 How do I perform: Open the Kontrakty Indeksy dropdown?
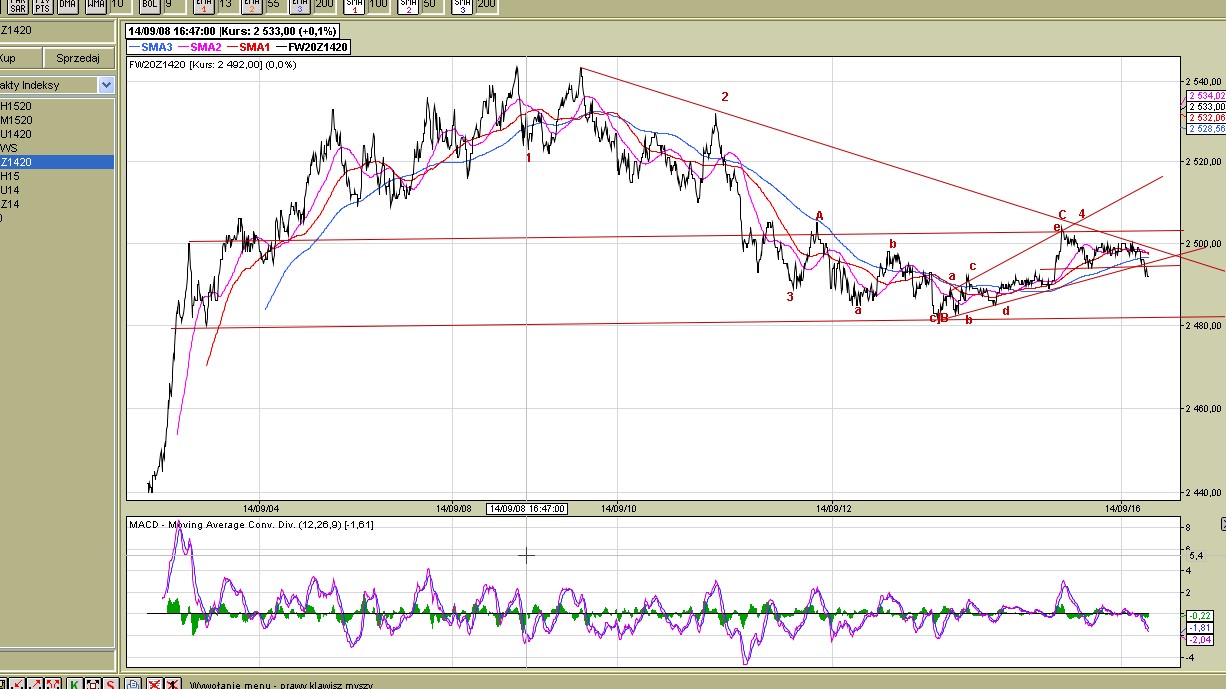click(106, 85)
